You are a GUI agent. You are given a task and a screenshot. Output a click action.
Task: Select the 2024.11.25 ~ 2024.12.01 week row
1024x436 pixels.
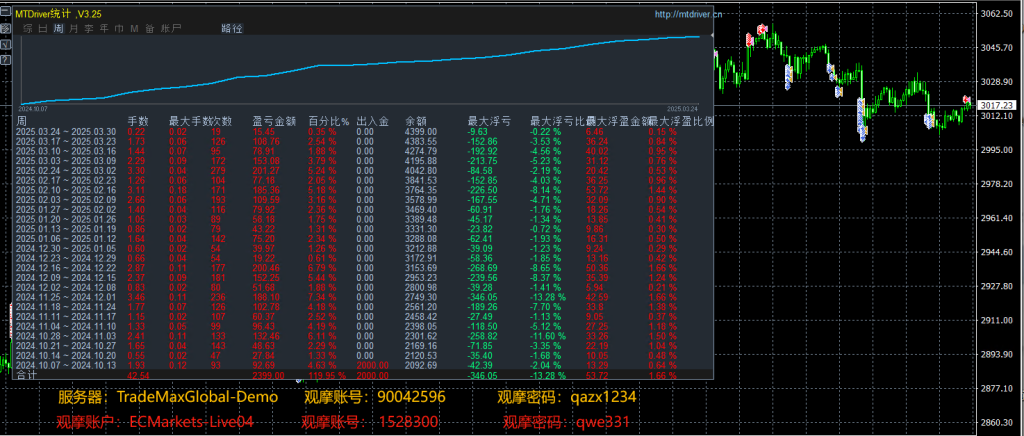point(66,296)
